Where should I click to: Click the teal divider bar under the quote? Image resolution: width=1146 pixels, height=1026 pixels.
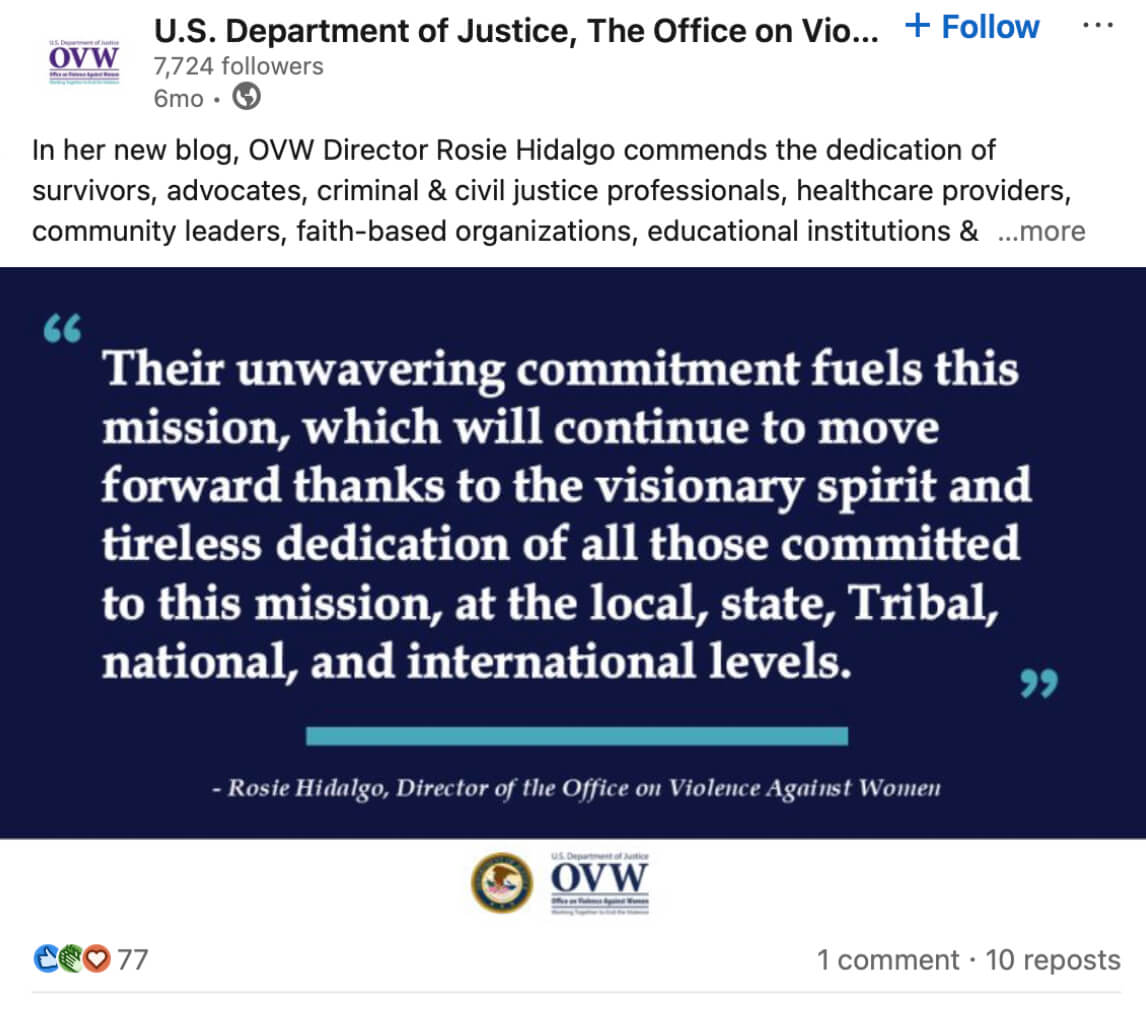[576, 736]
